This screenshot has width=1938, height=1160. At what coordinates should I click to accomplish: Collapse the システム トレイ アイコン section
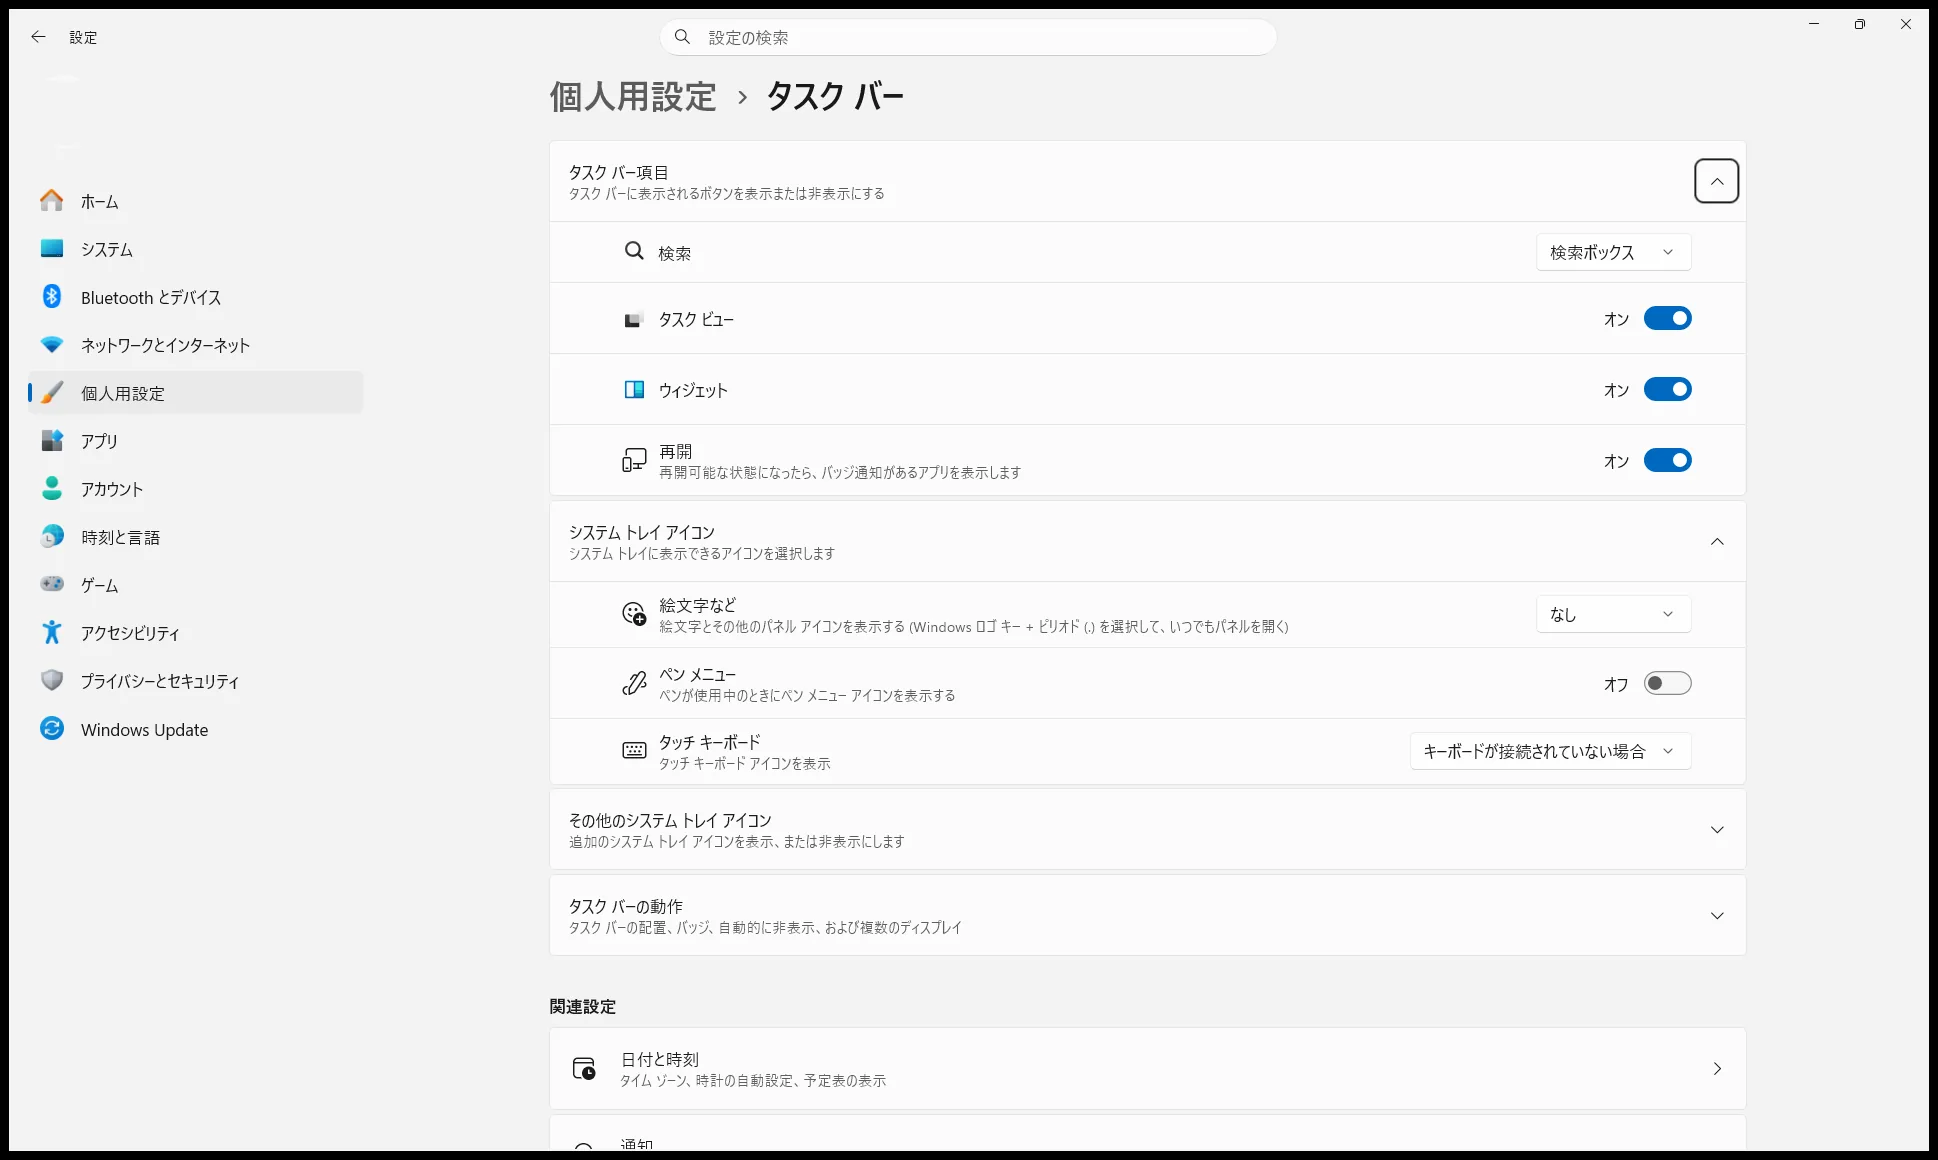[1716, 541]
